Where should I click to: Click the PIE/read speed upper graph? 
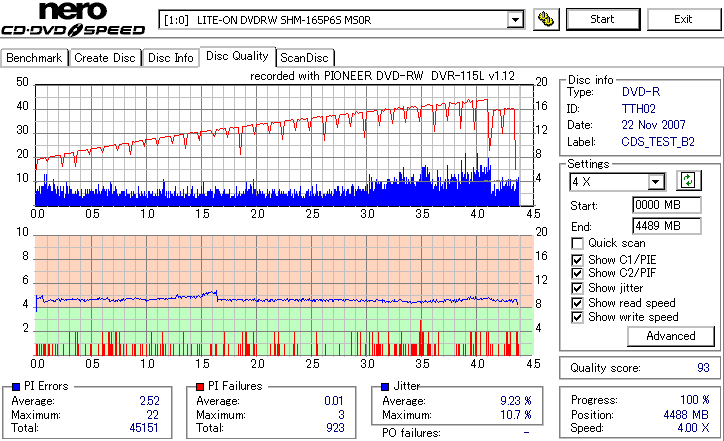284,145
